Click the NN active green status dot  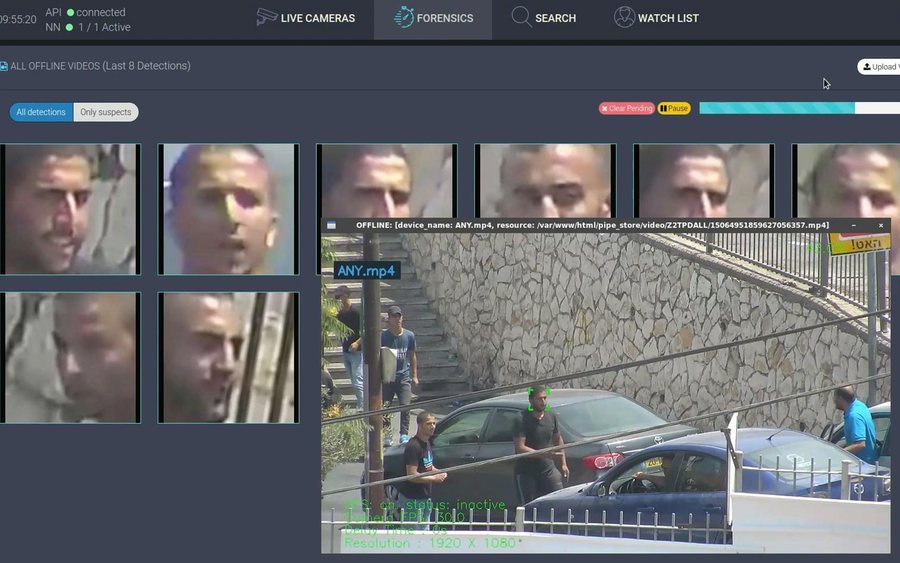69,27
